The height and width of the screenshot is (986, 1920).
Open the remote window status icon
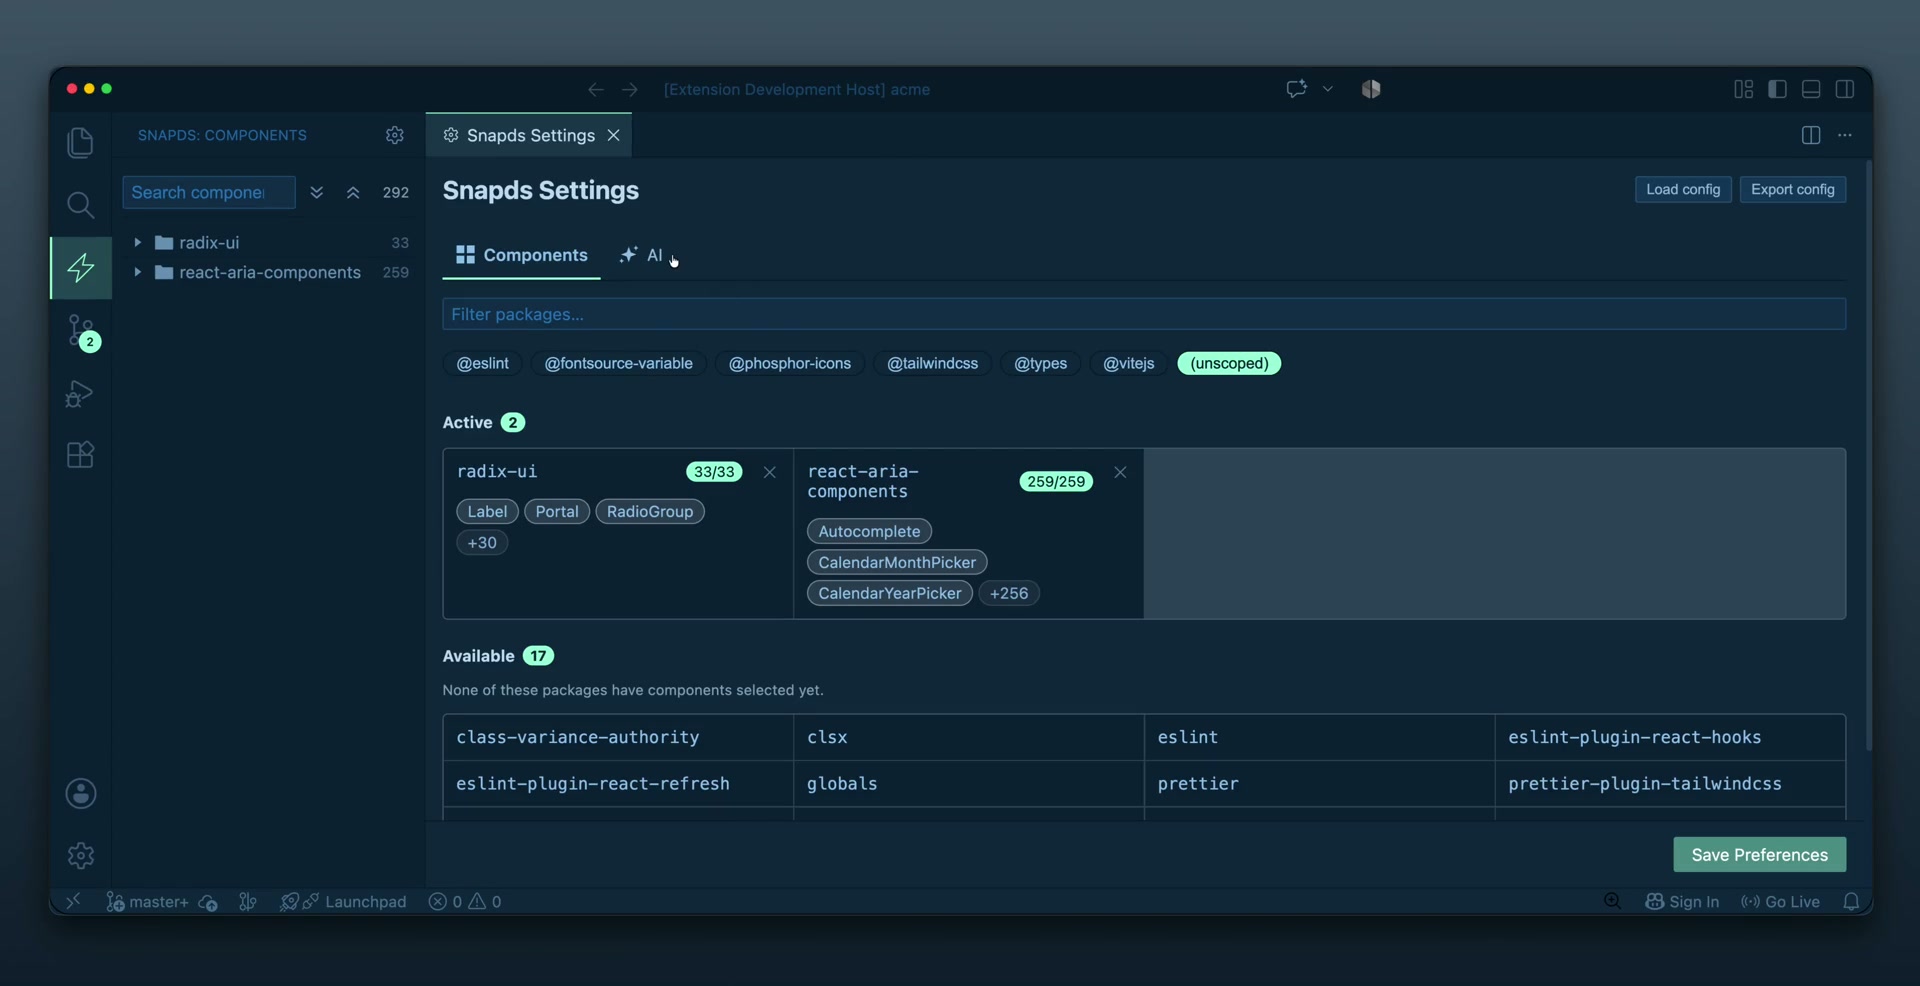pyautogui.click(x=73, y=901)
